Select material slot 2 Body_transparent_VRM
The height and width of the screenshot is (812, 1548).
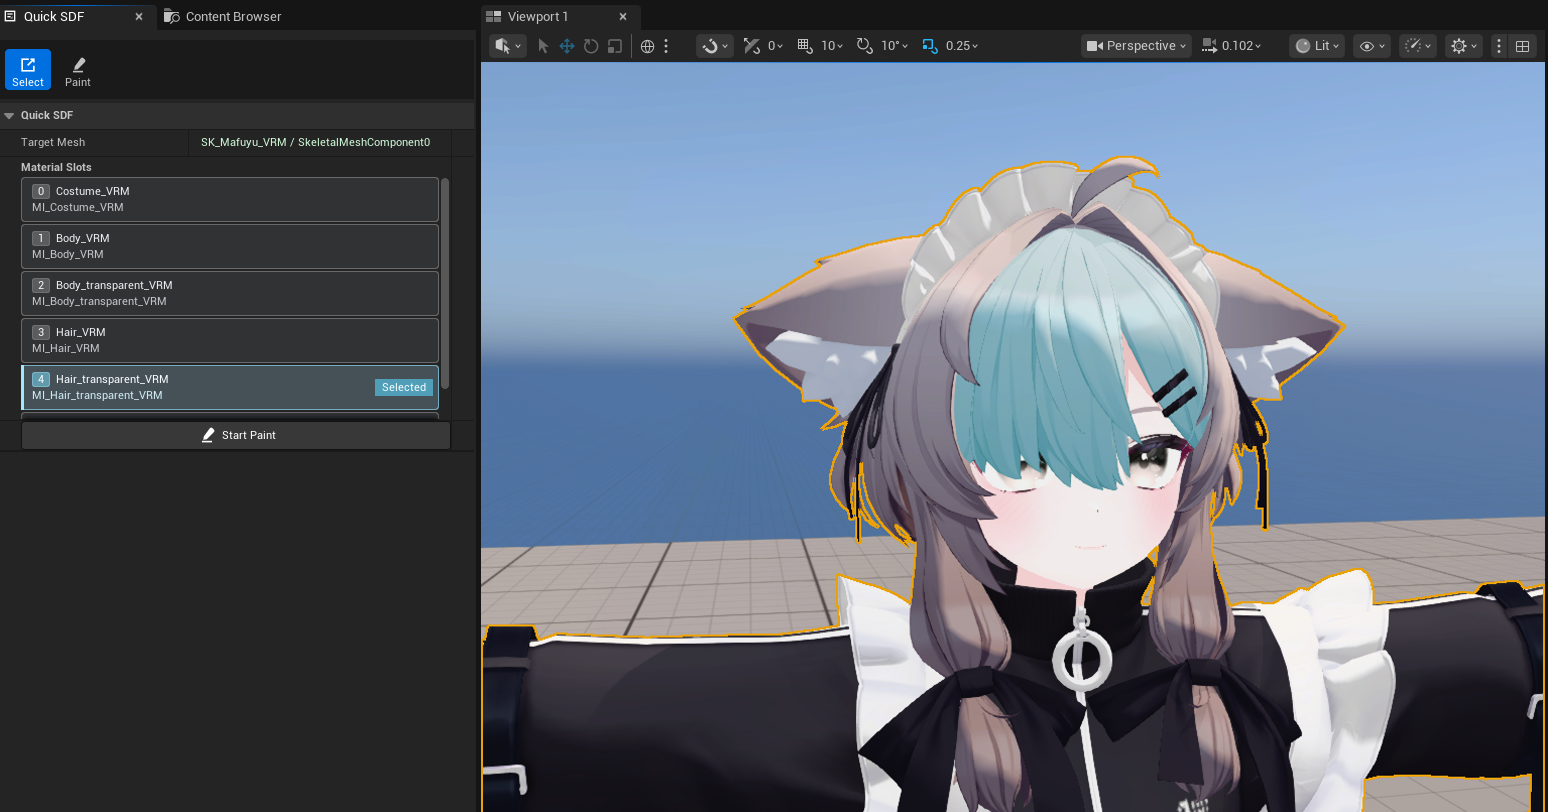(x=230, y=293)
